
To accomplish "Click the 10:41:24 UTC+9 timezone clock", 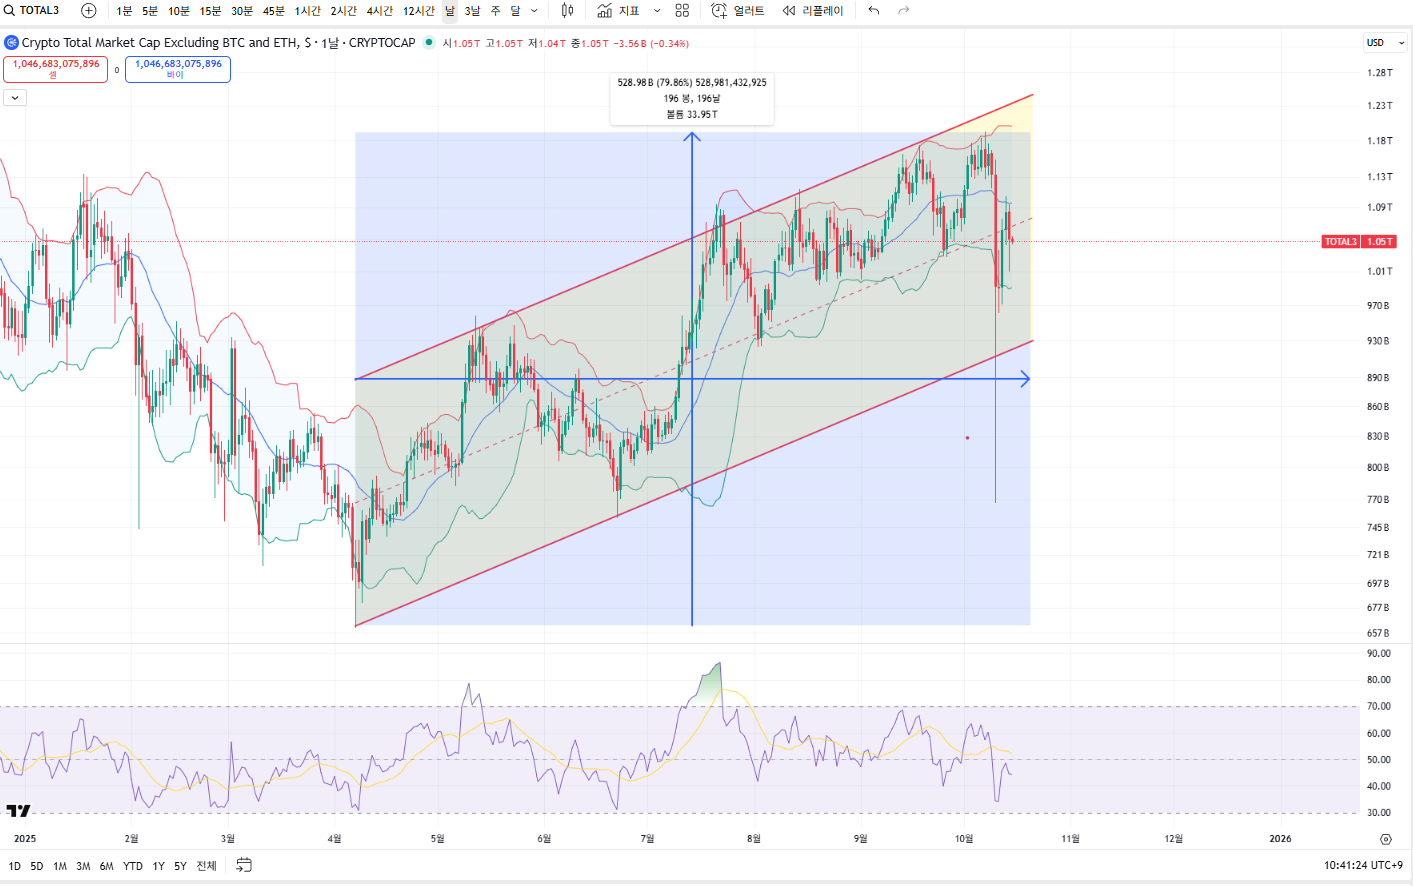I will pyautogui.click(x=1363, y=866).
